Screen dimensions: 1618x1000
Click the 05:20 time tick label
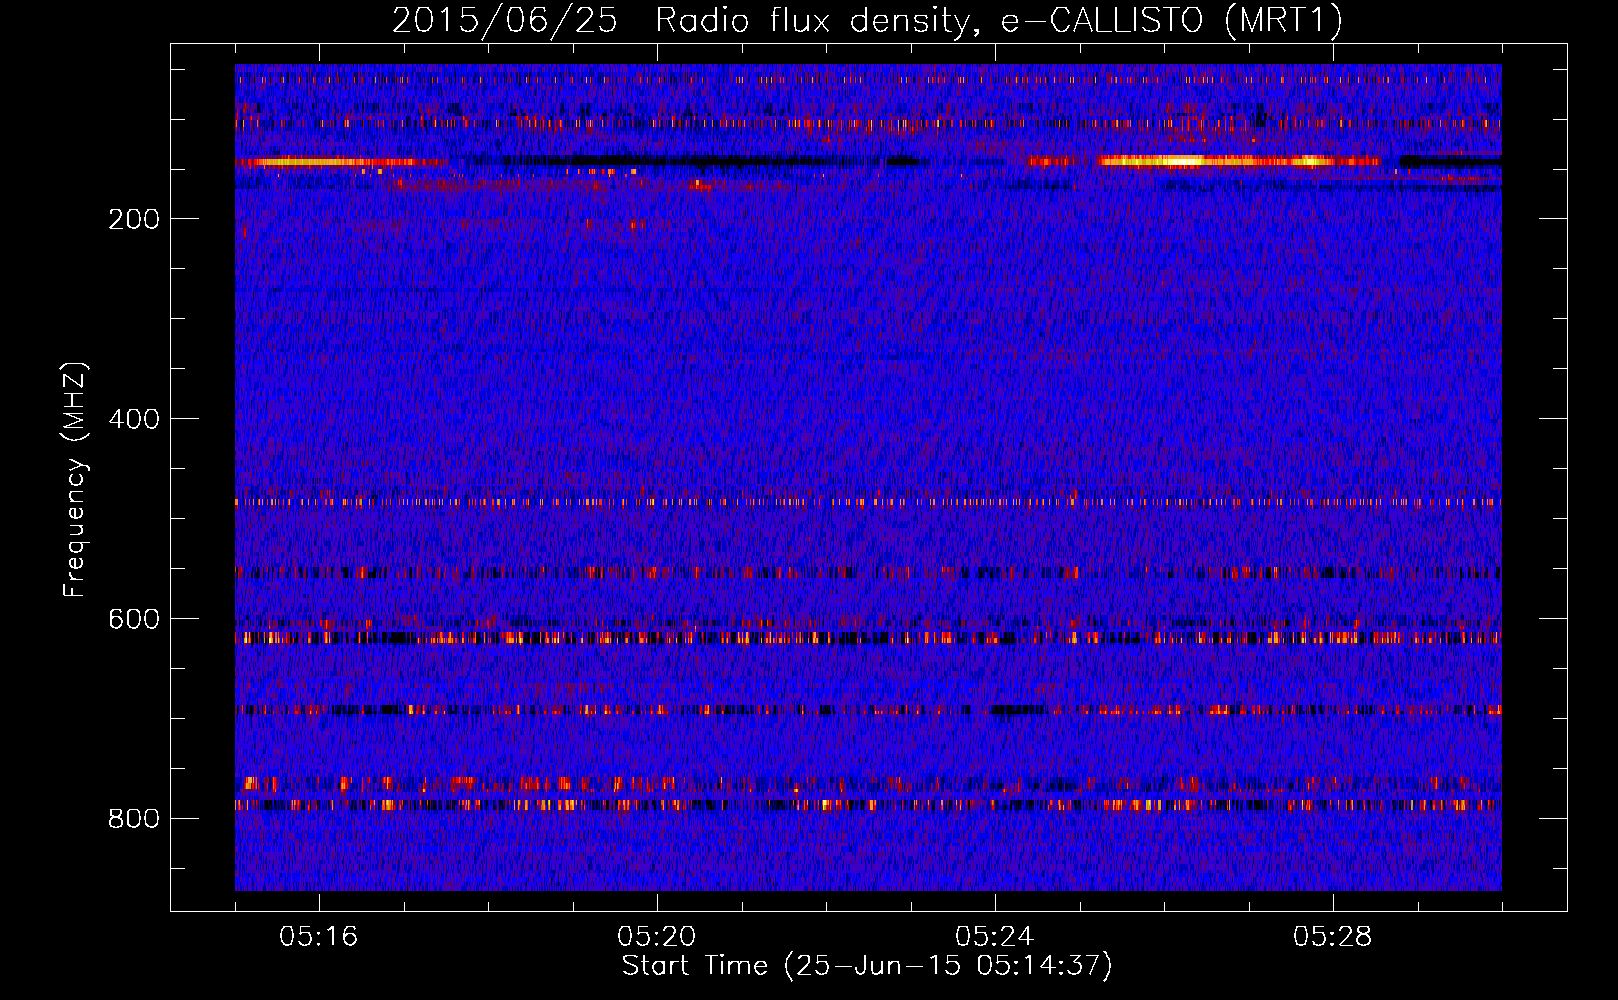657,937
